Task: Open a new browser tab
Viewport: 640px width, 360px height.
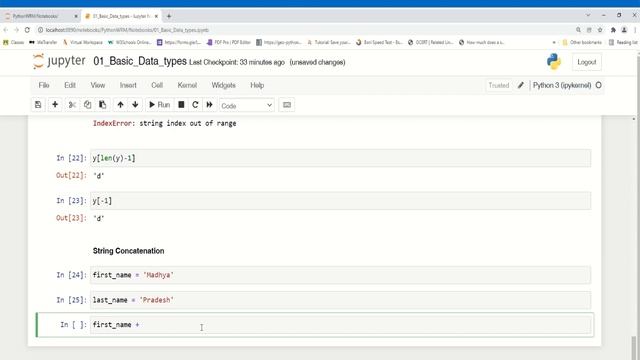Action: 169,16
